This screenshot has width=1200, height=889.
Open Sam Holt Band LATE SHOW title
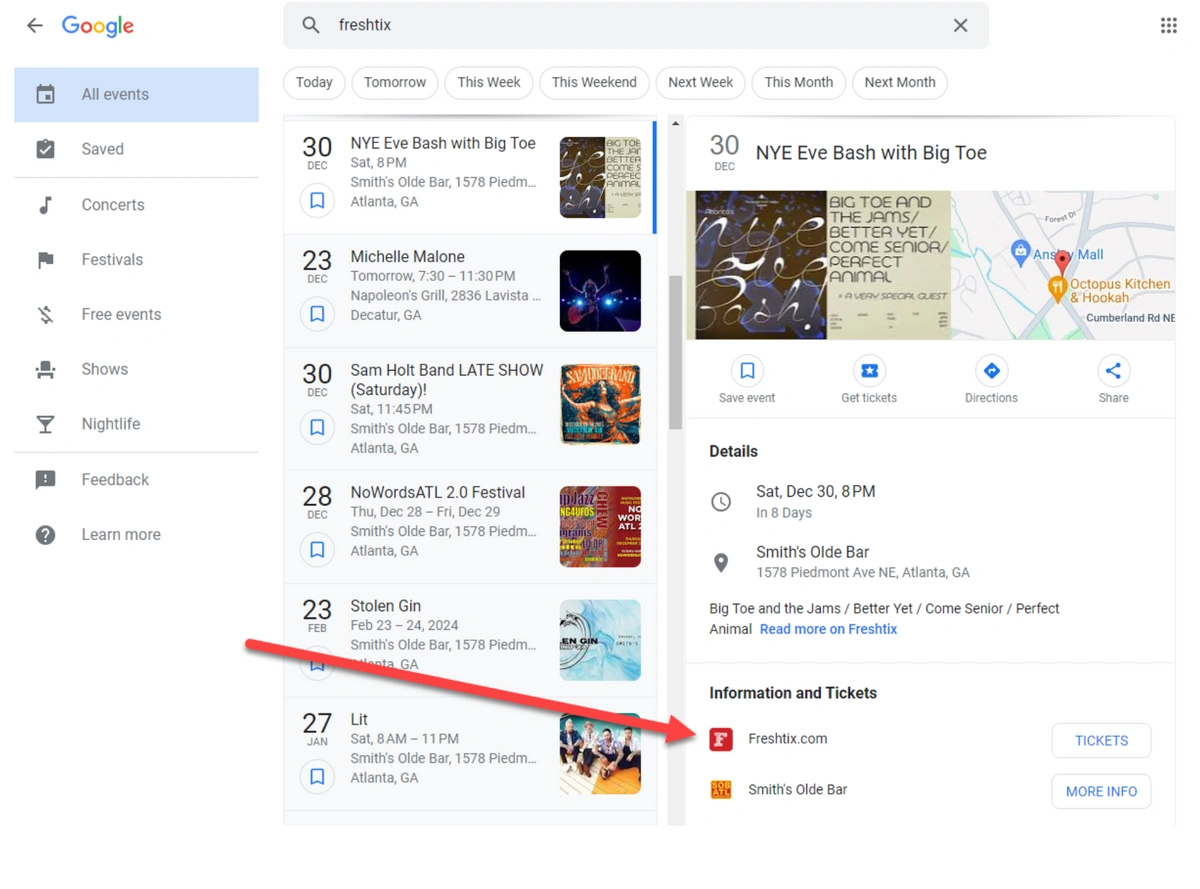[x=447, y=379]
